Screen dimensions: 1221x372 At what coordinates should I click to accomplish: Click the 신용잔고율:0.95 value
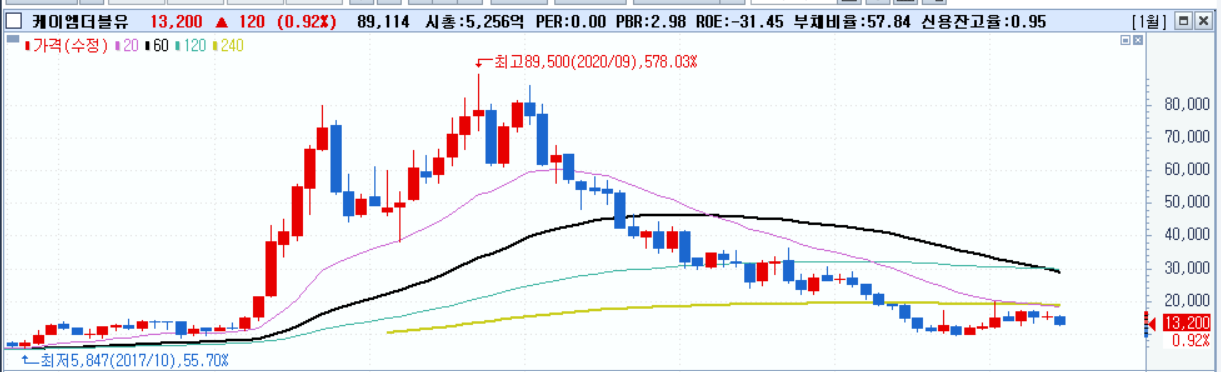click(x=984, y=21)
